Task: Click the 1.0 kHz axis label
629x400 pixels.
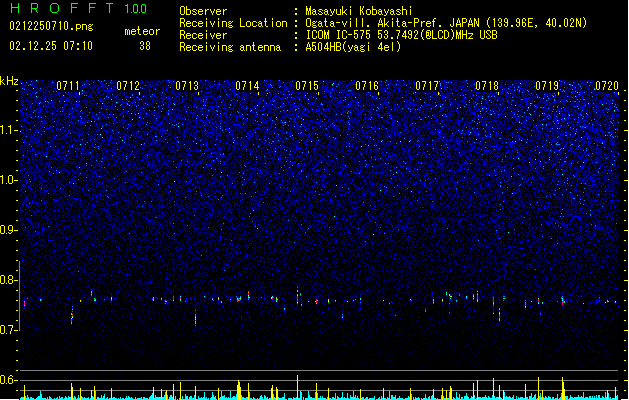Action: (x=8, y=180)
